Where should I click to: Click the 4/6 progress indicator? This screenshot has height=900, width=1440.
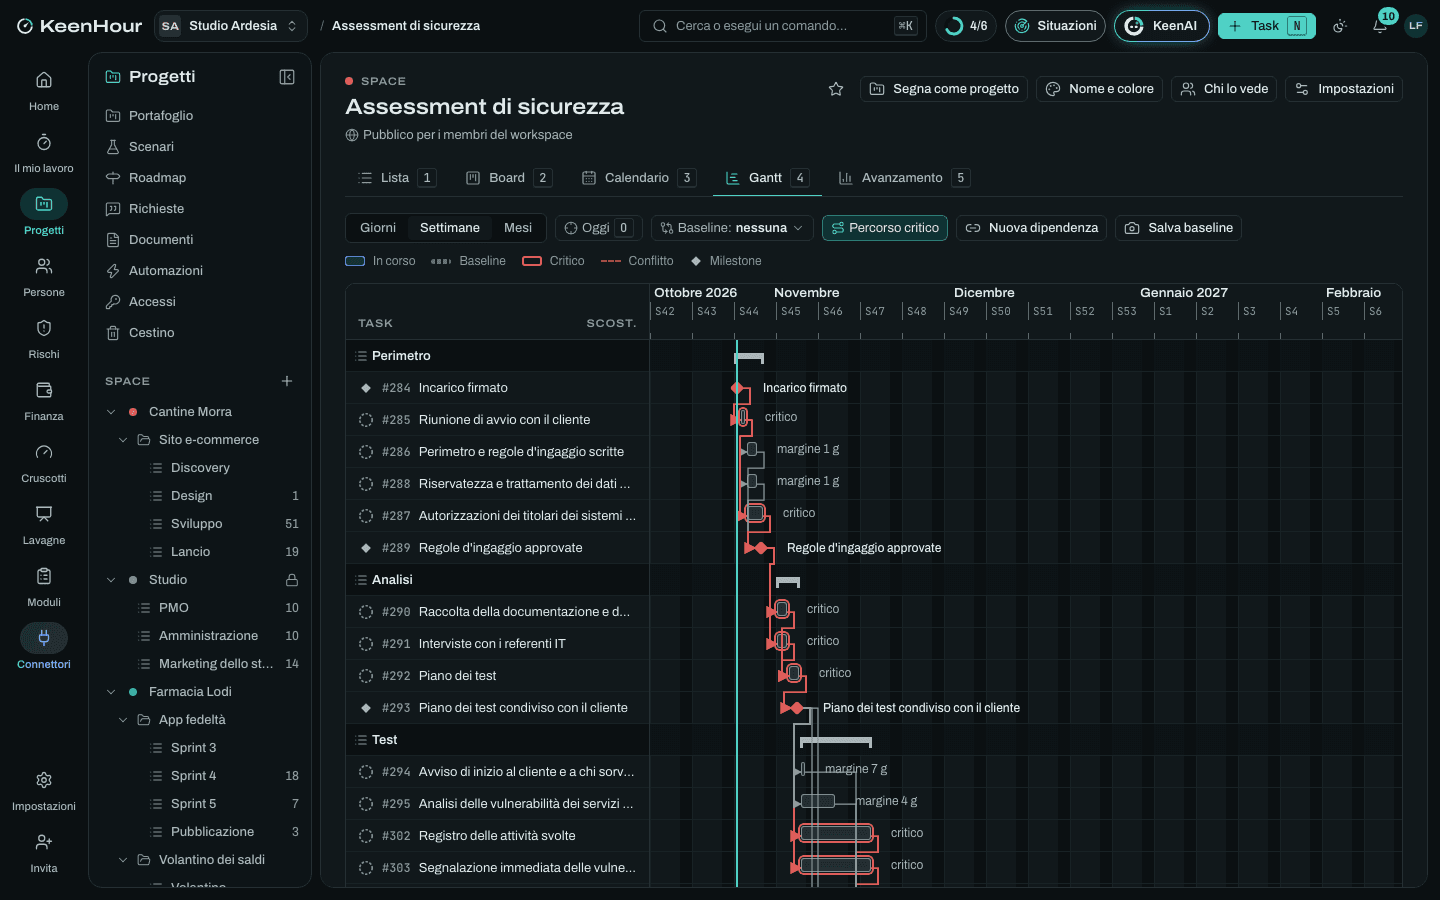click(966, 26)
